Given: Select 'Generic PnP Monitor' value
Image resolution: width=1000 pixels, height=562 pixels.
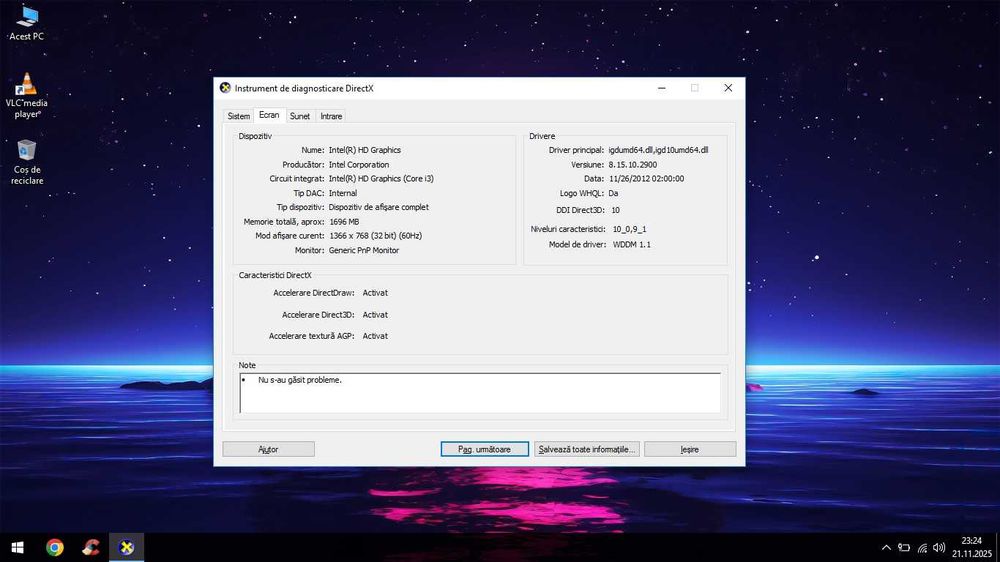Looking at the screenshot, I should [x=364, y=250].
